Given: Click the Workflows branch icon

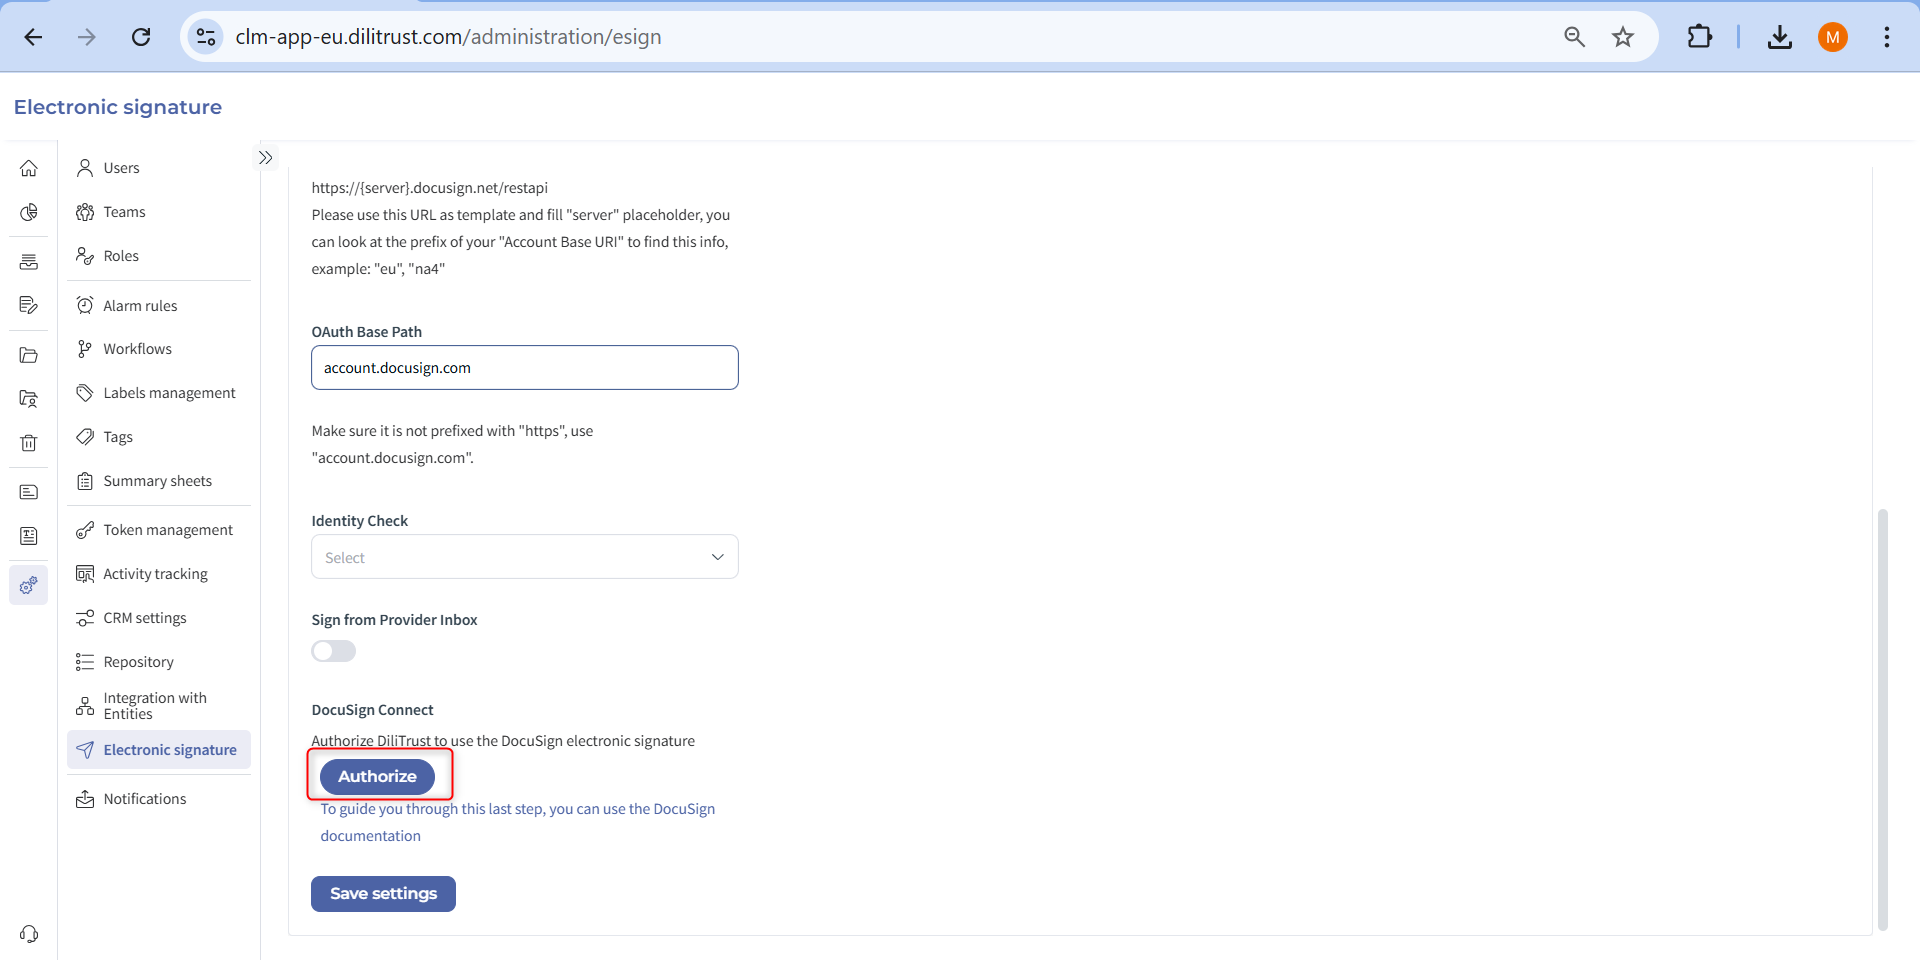Looking at the screenshot, I should tap(85, 349).
